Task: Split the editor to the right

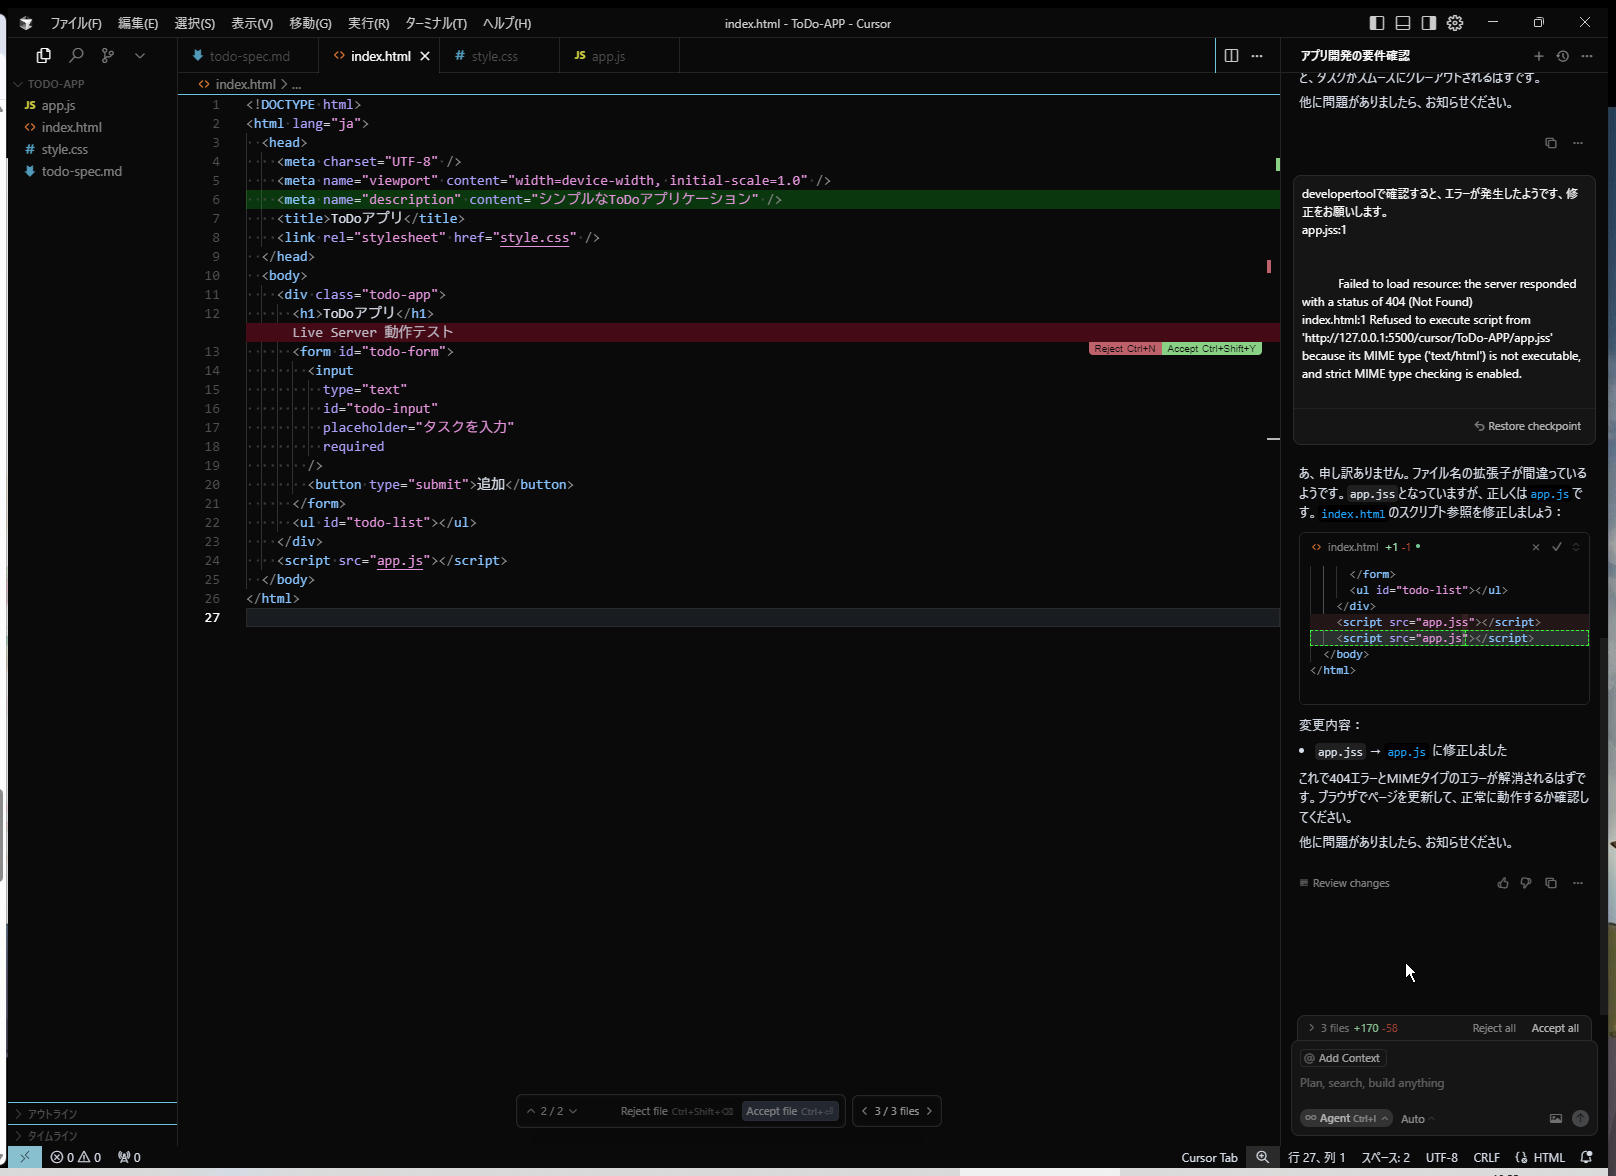Action: (x=1231, y=56)
